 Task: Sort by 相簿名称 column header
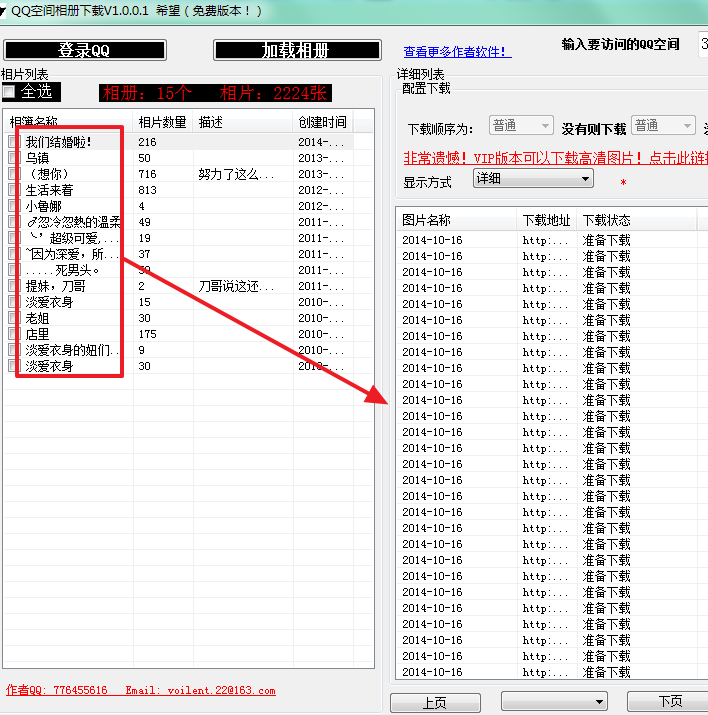pos(68,122)
